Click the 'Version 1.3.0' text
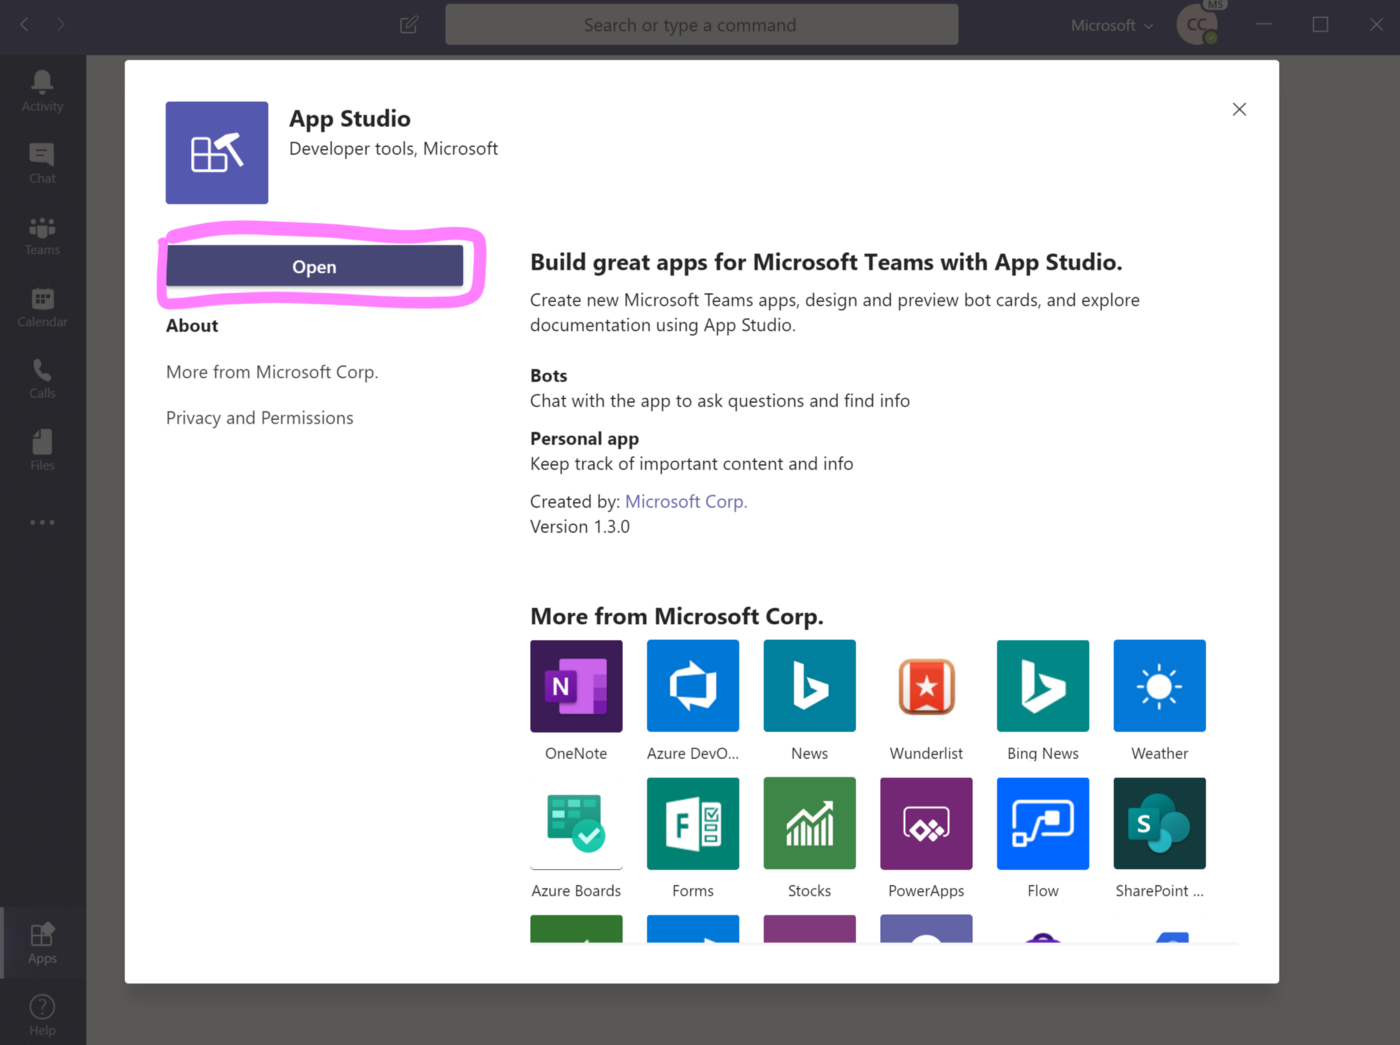Viewport: 1400px width, 1045px height. point(580,527)
